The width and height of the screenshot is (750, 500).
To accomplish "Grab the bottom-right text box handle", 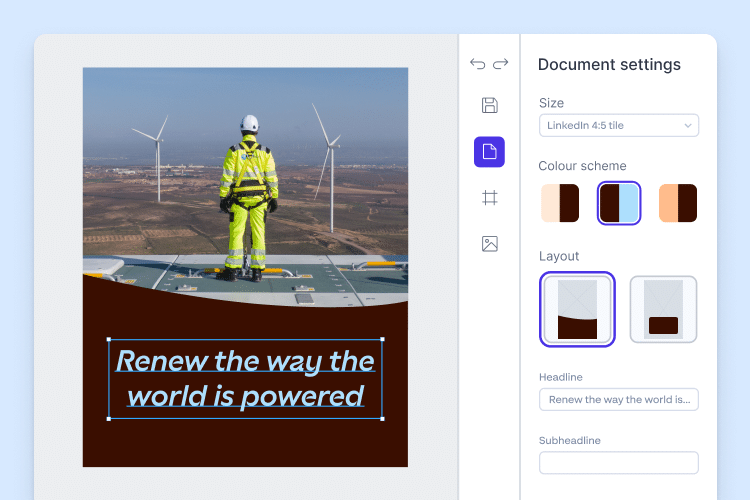I will pos(382,419).
